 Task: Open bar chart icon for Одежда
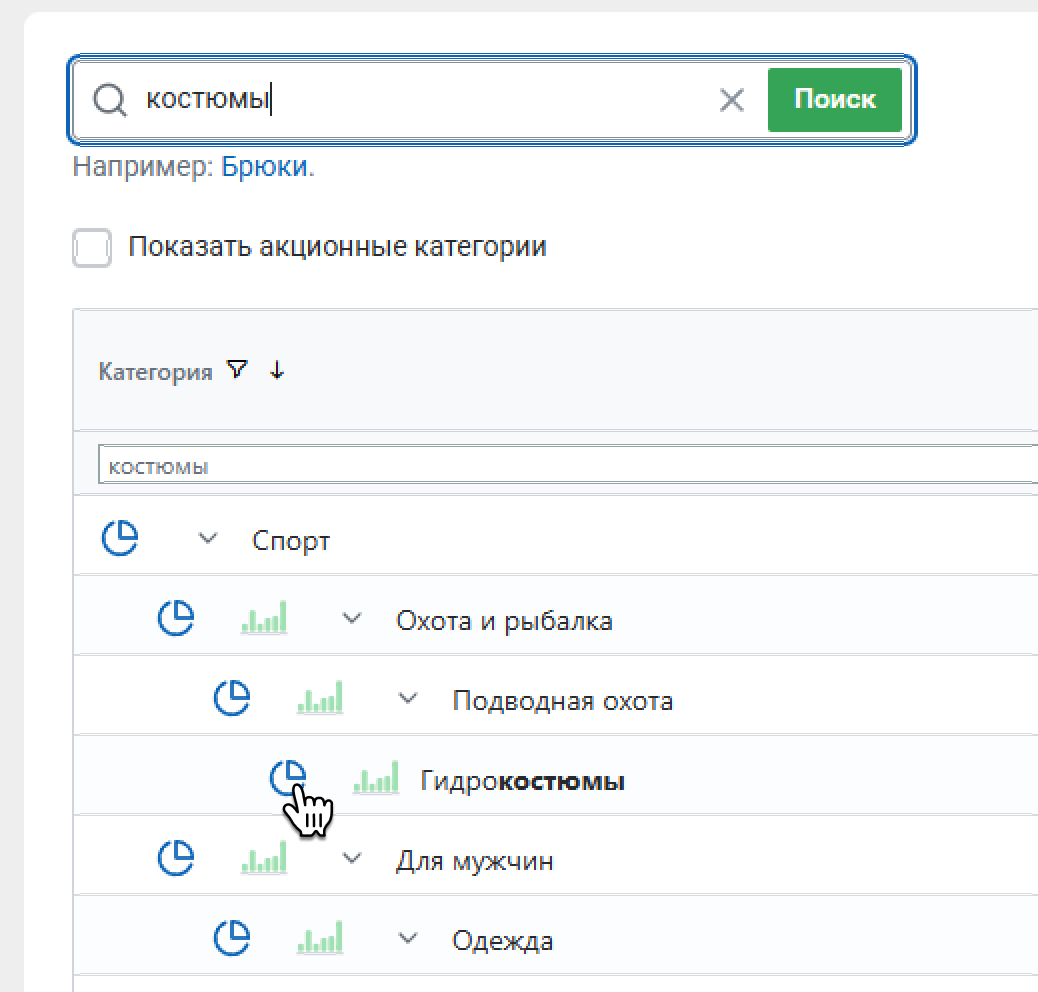[320, 938]
